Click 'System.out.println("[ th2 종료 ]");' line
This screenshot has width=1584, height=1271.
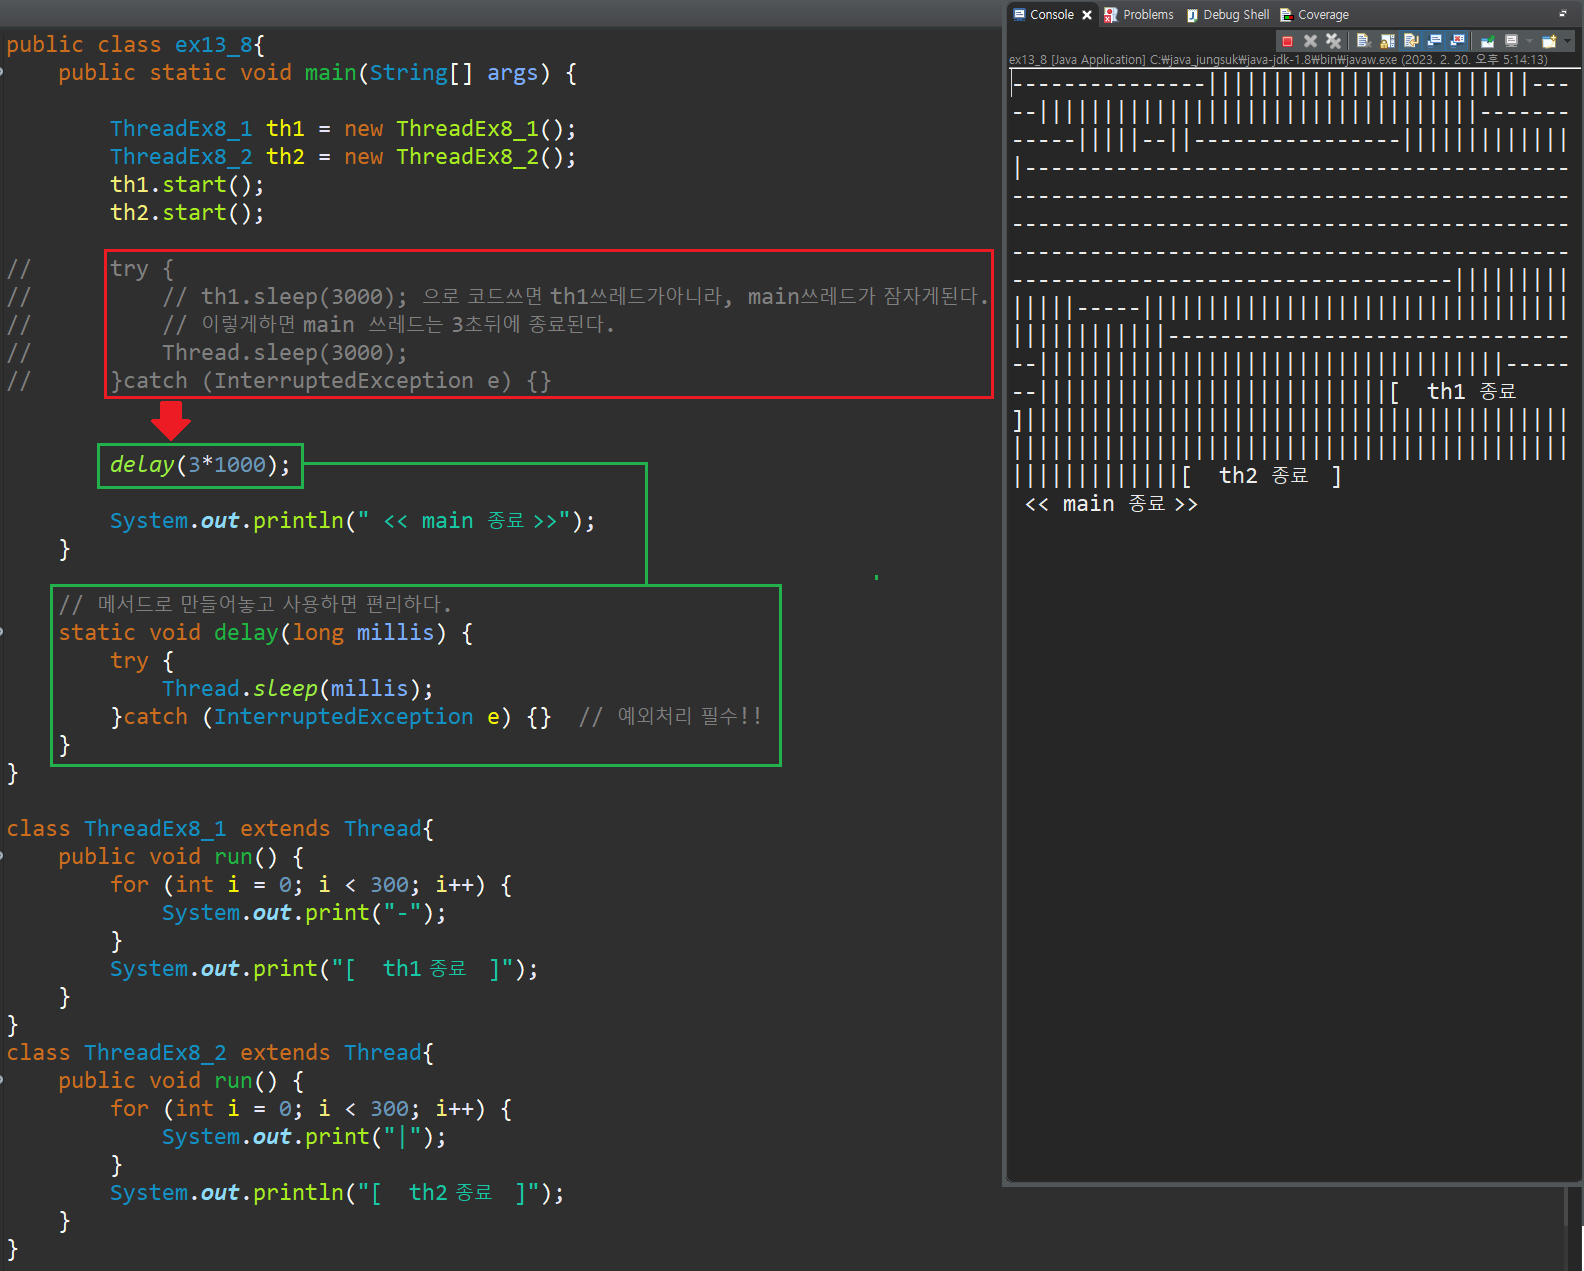click(337, 1193)
